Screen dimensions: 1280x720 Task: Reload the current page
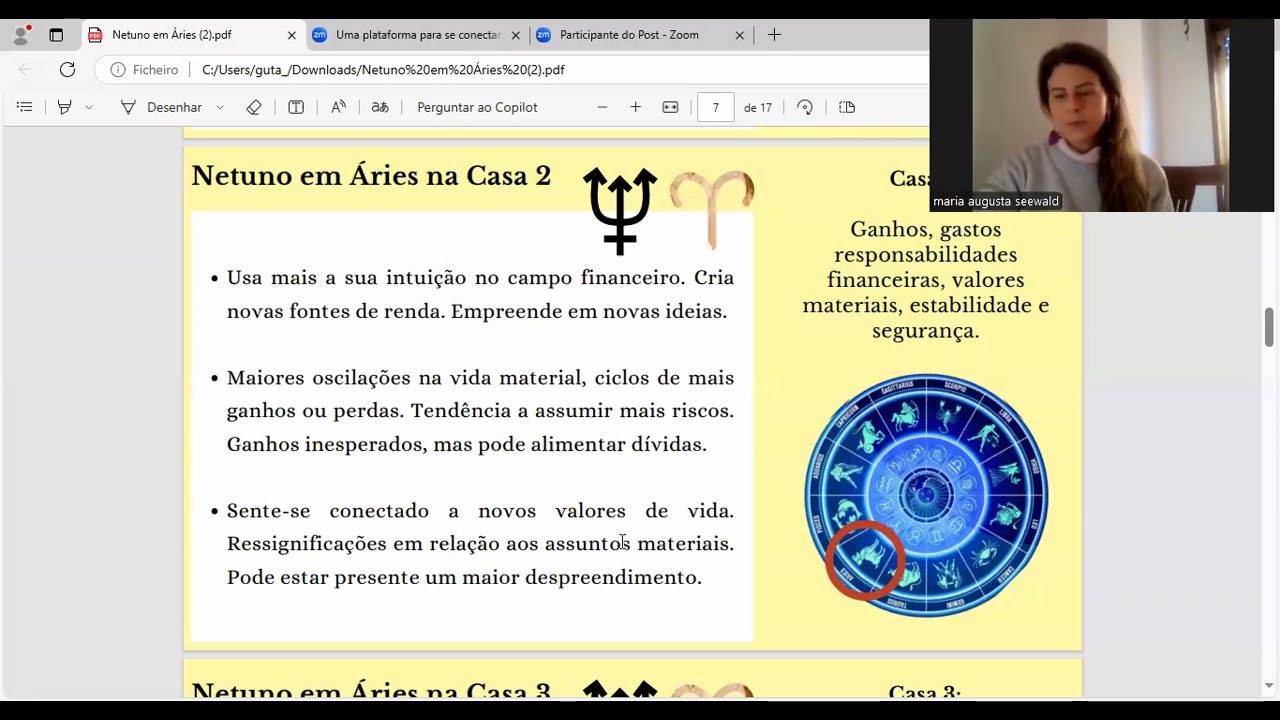tap(67, 70)
